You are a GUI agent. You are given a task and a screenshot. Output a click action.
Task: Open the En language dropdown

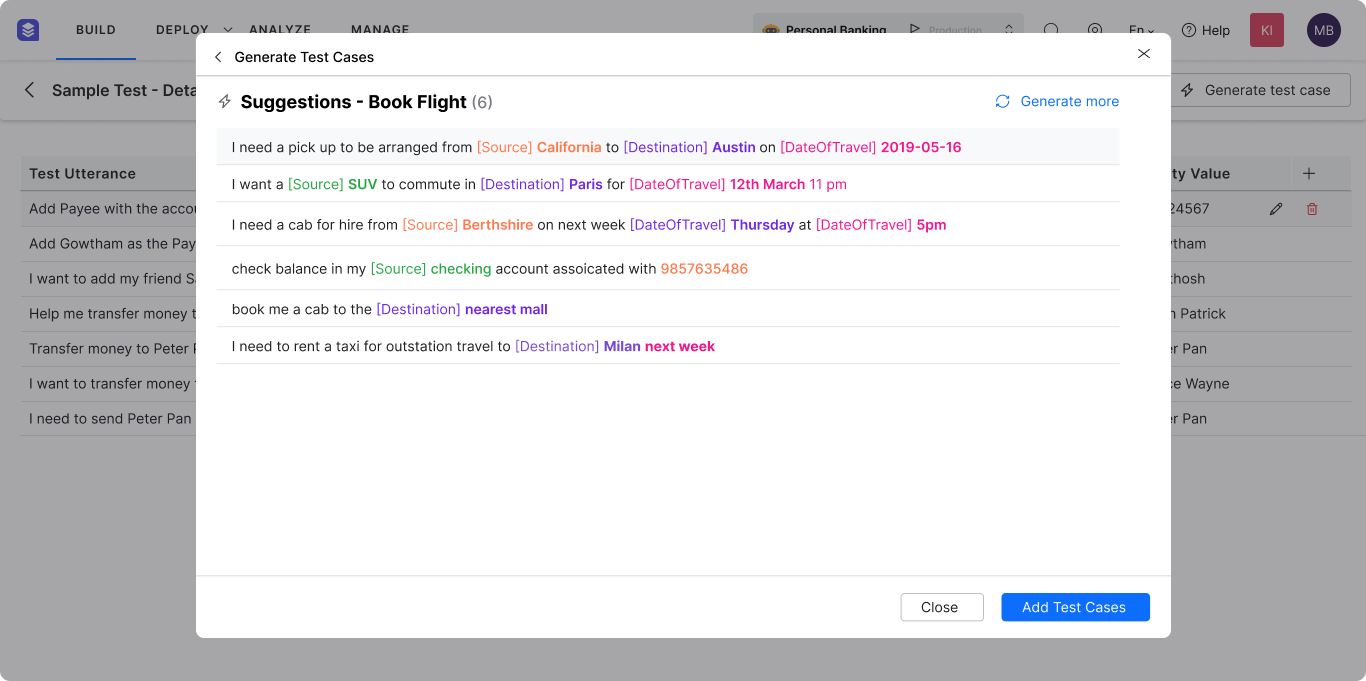[1141, 30]
